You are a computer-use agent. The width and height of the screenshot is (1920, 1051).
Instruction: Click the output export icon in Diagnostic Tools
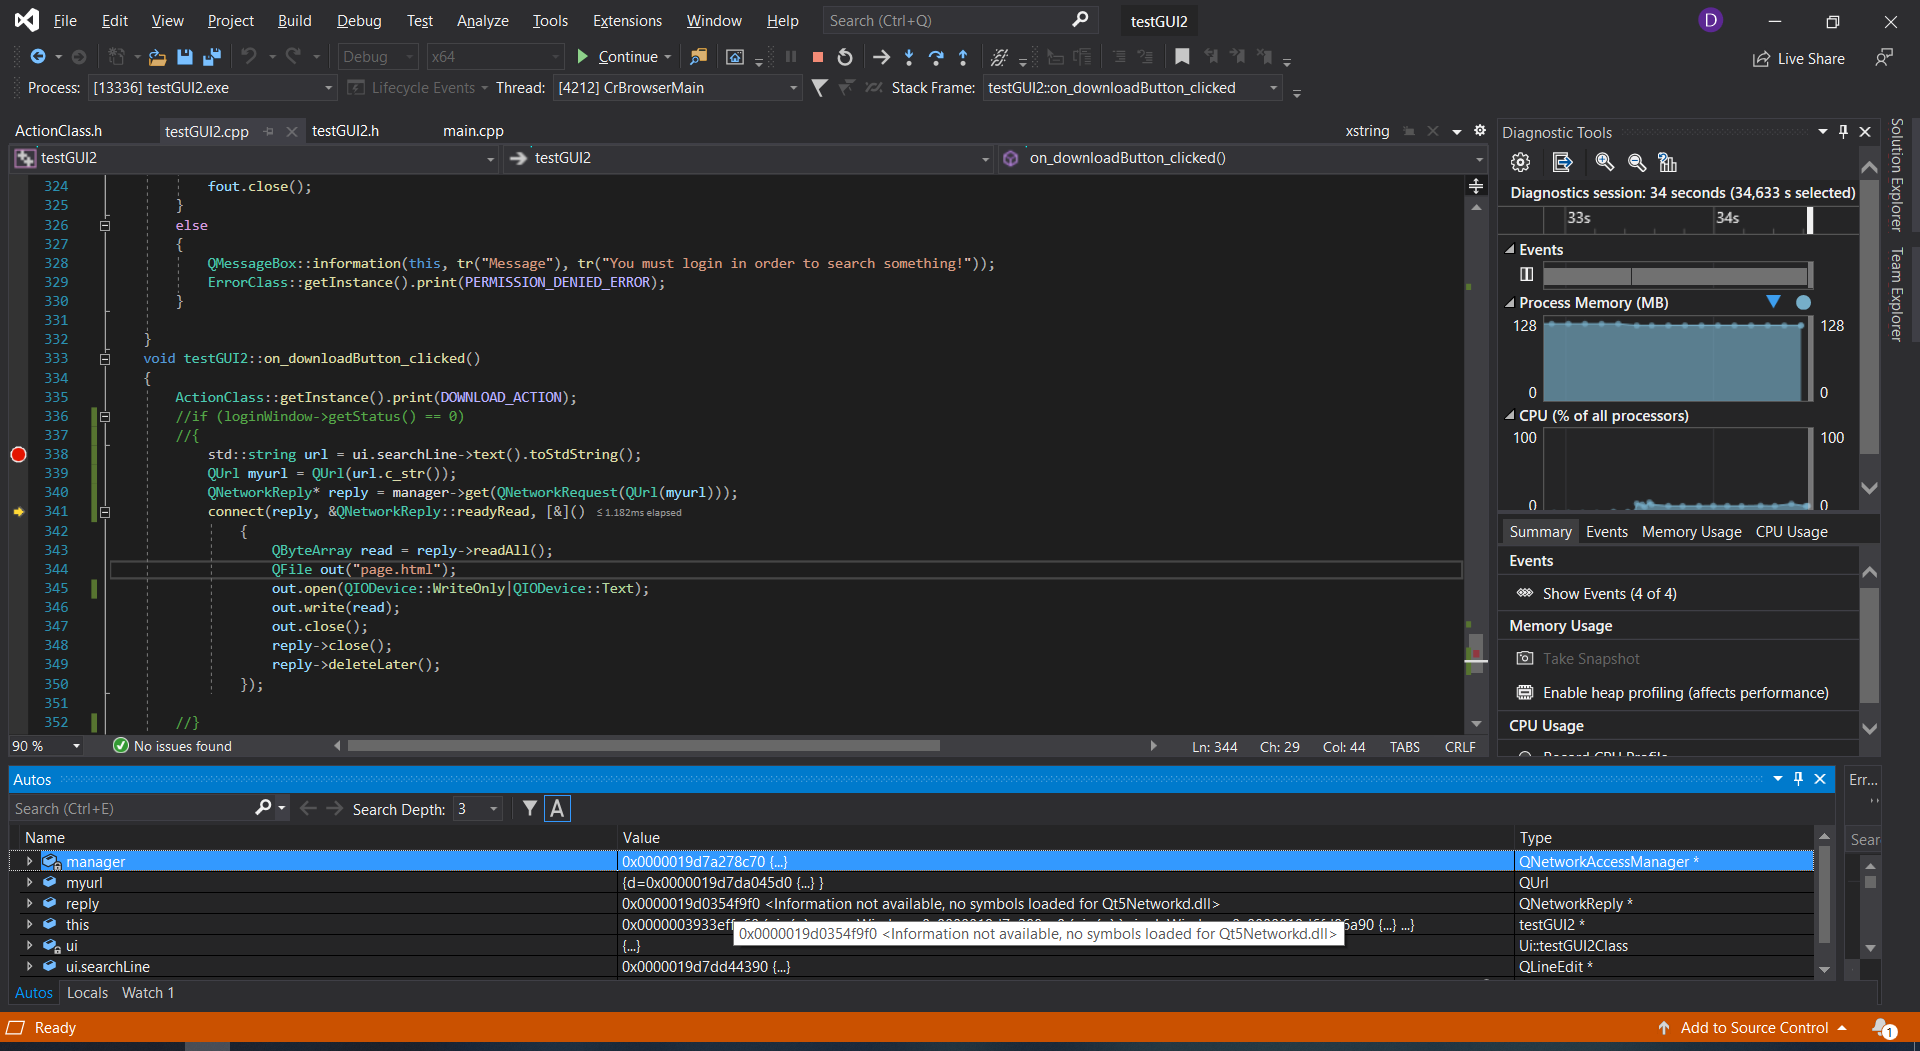click(x=1562, y=162)
